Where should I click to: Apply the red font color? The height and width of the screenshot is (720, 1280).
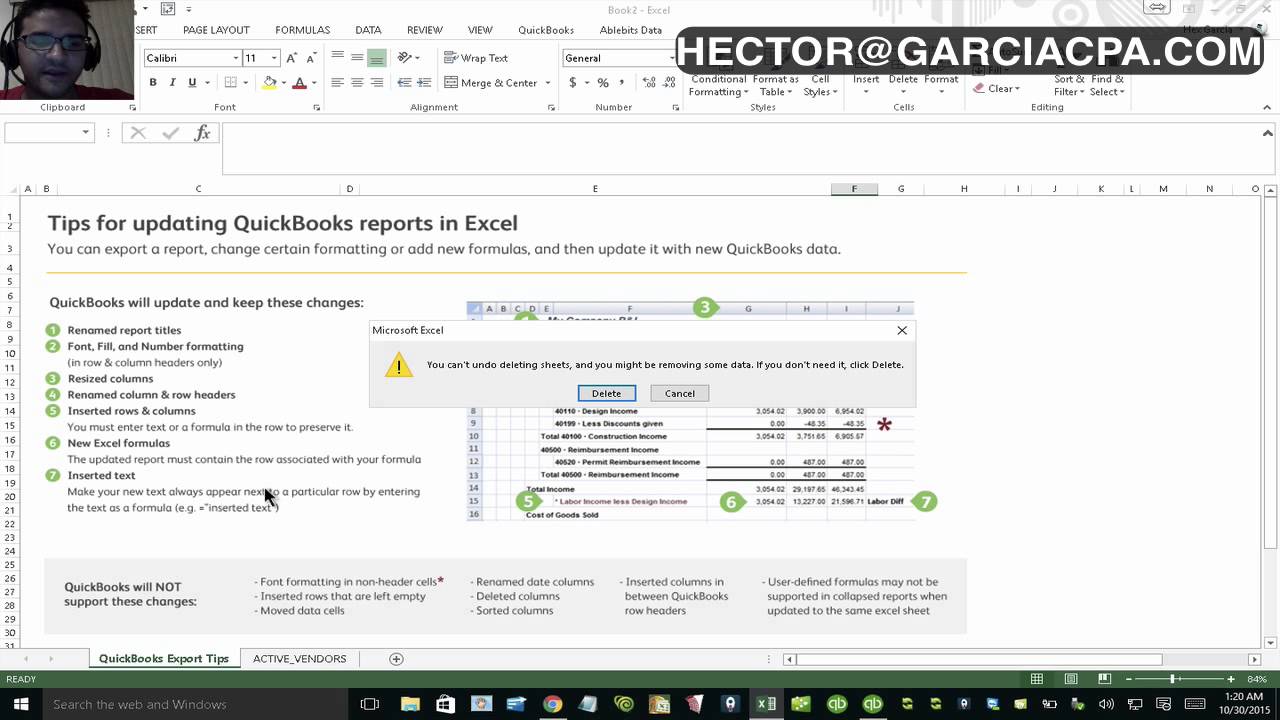[x=298, y=83]
